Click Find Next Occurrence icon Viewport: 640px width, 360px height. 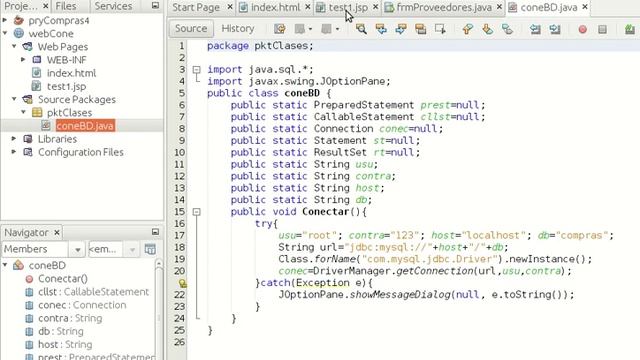[401, 29]
